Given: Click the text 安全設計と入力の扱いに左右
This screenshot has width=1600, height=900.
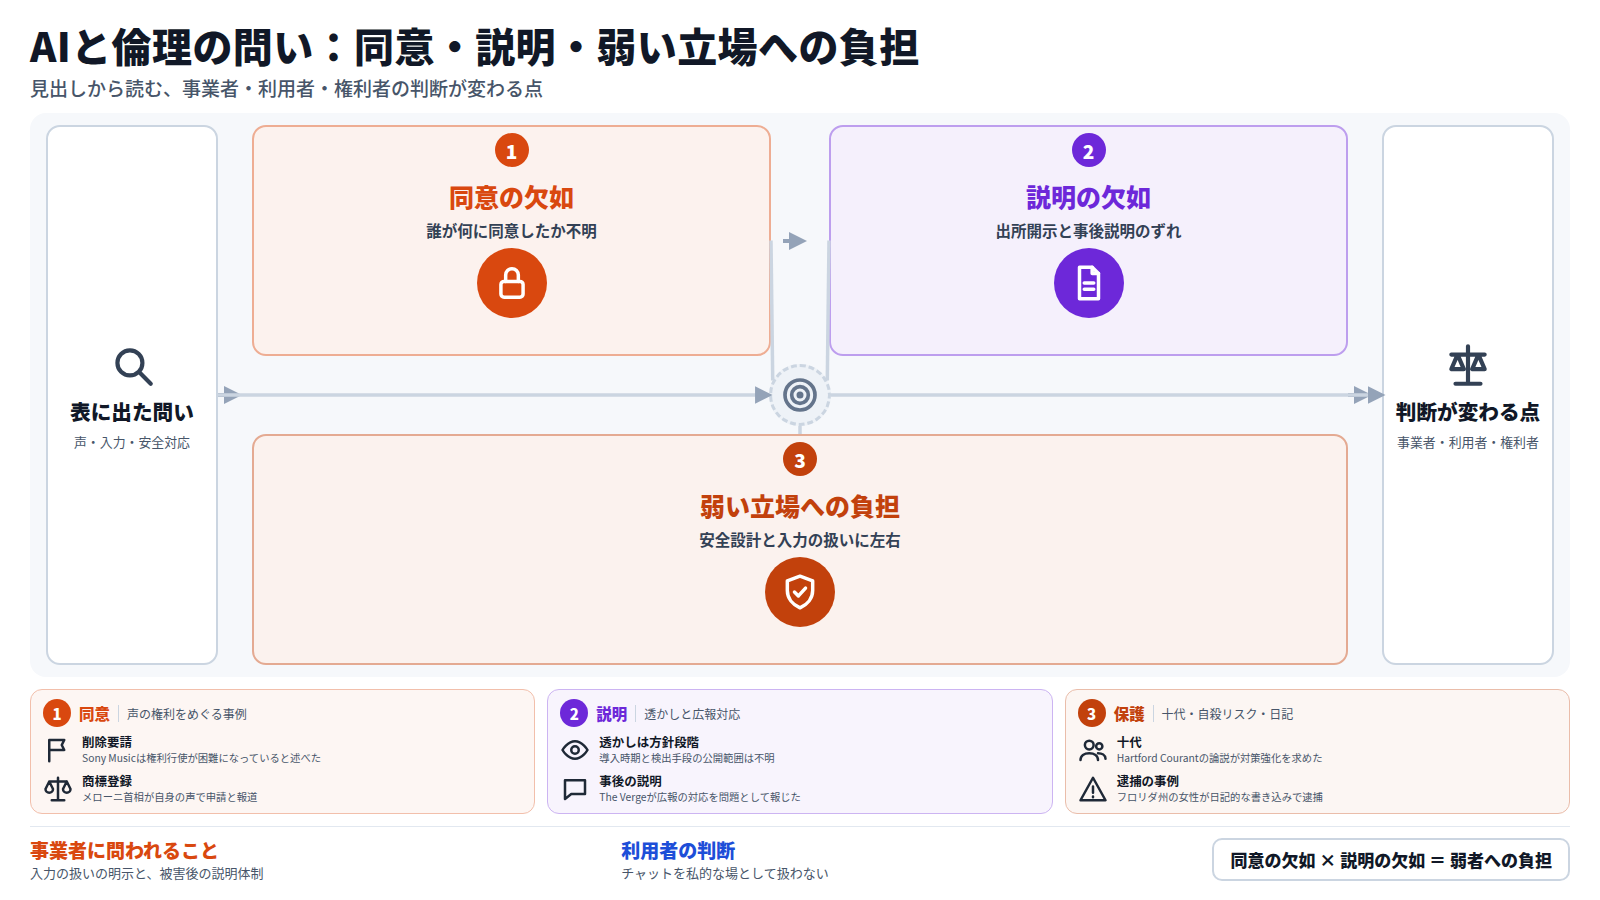Looking at the screenshot, I should coord(800,540).
